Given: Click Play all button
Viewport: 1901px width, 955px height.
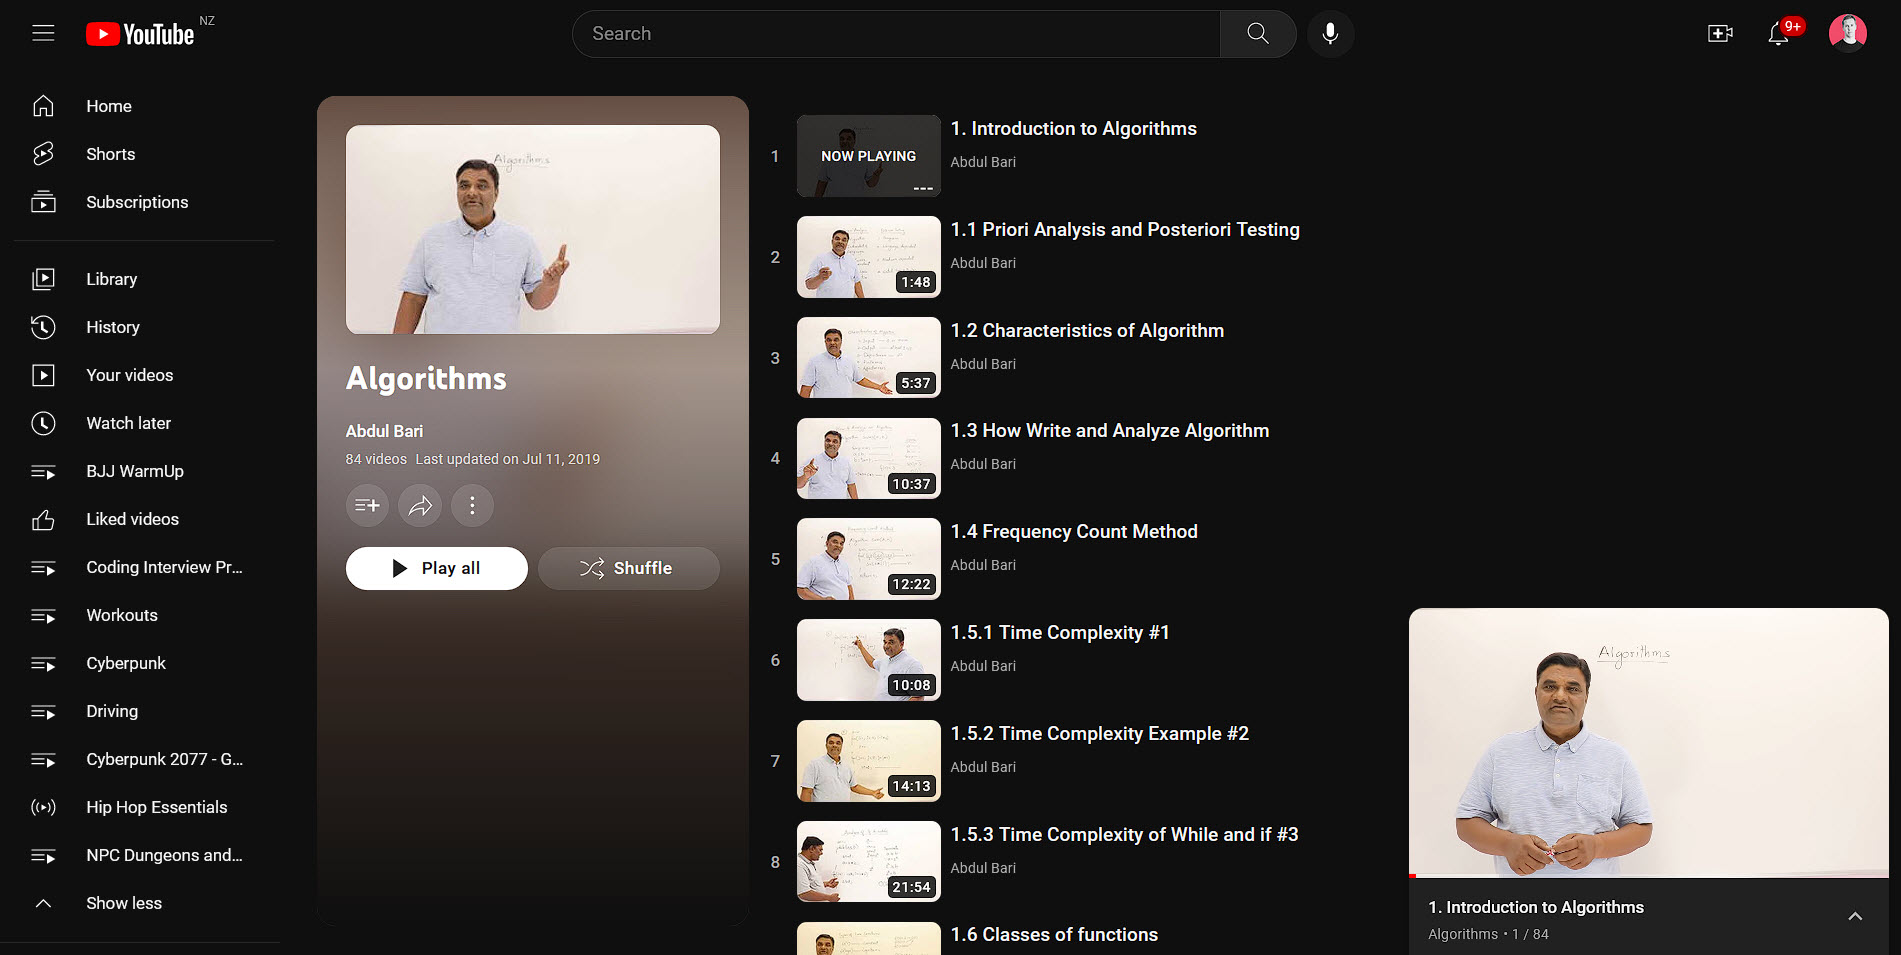Looking at the screenshot, I should [437, 568].
